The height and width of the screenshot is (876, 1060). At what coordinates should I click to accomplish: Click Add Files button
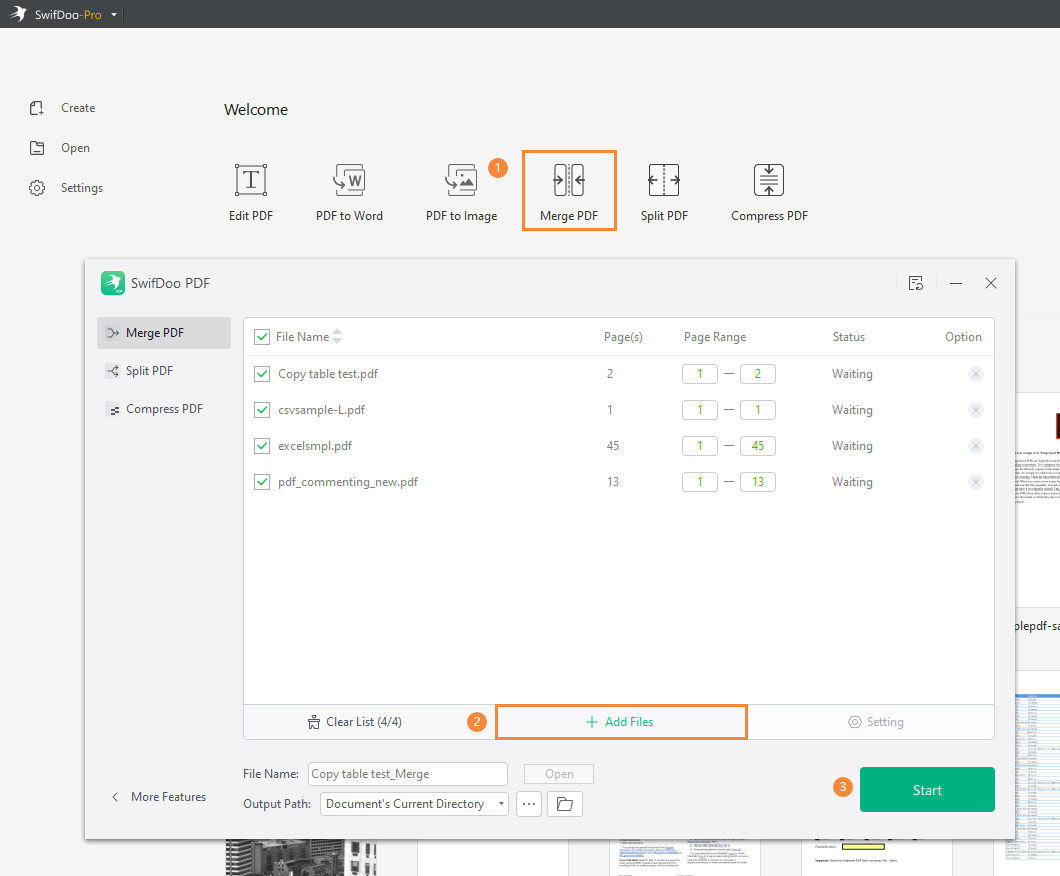[621, 722]
